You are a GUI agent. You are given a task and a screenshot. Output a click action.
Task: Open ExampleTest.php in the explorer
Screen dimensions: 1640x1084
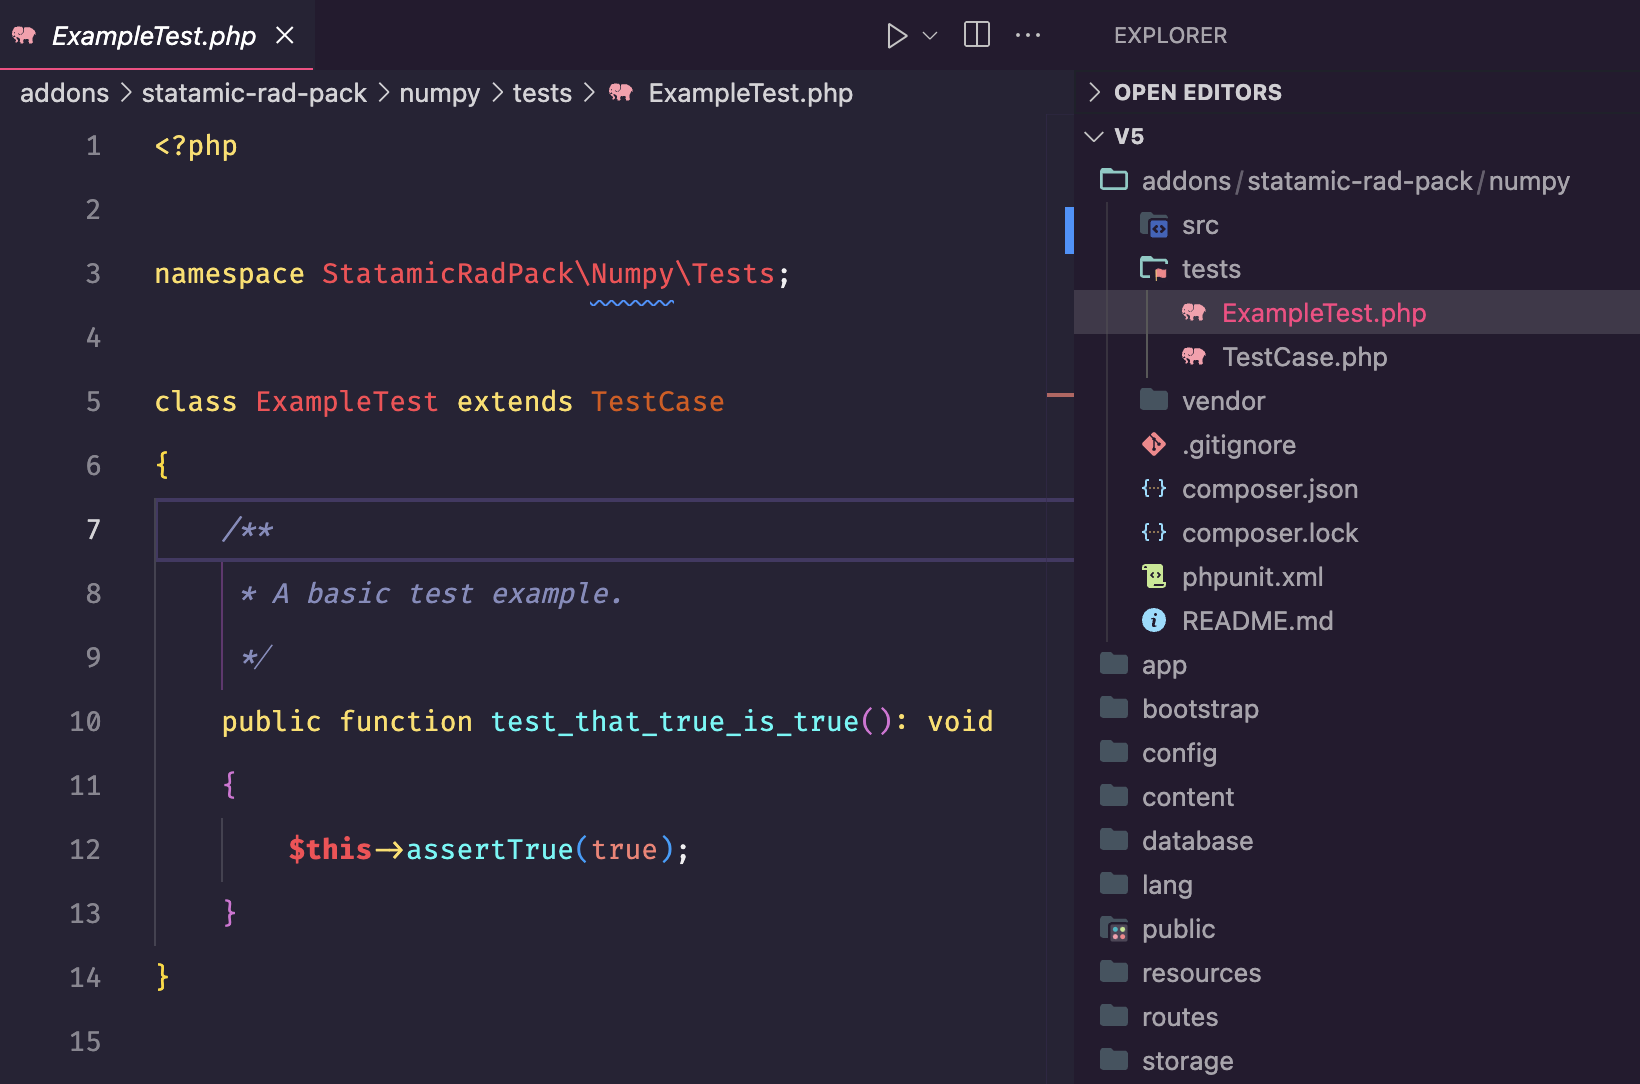tap(1357, 312)
